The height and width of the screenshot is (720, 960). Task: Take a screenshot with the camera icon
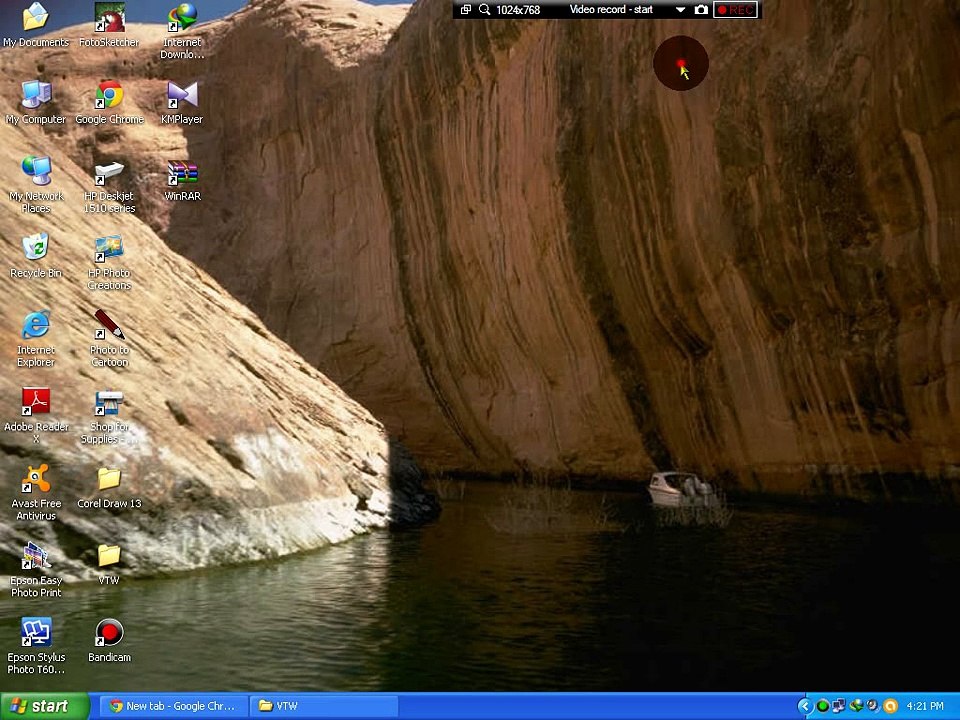pyautogui.click(x=701, y=9)
